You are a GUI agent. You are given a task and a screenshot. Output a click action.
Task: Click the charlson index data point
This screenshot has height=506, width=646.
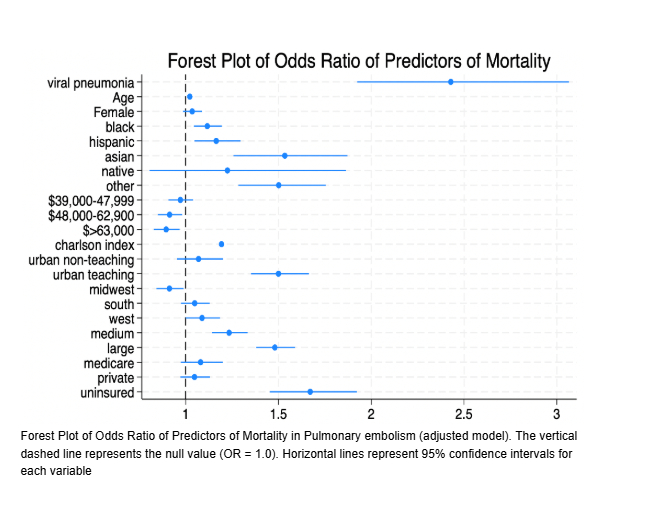click(221, 244)
